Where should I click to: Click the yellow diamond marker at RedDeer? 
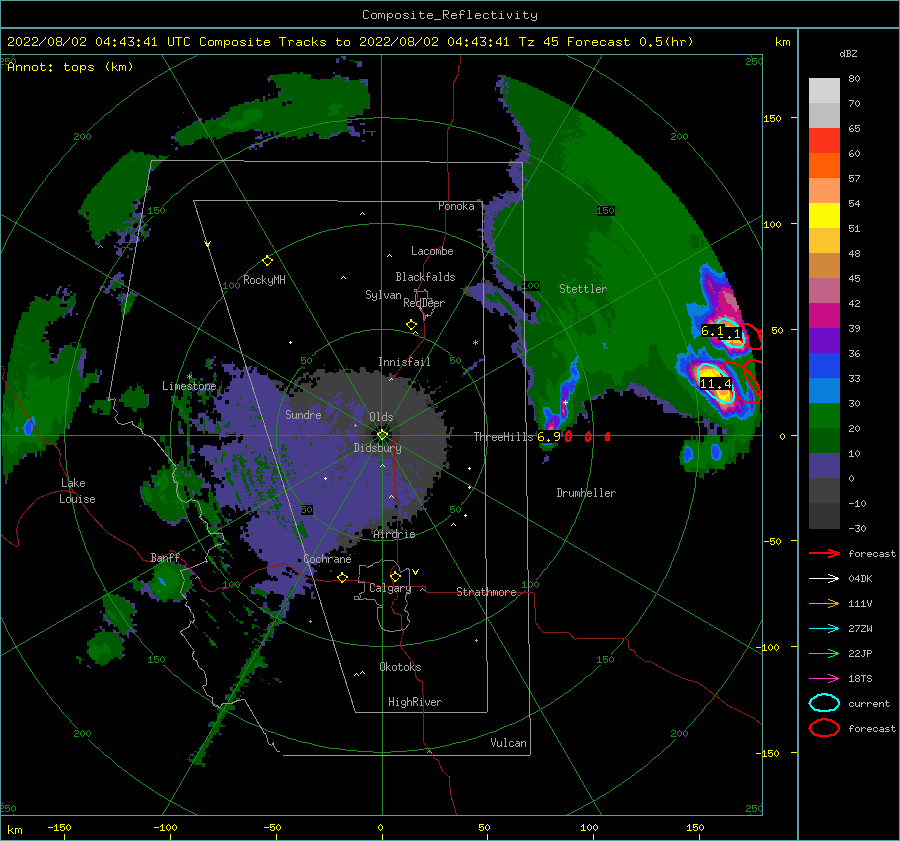(411, 325)
